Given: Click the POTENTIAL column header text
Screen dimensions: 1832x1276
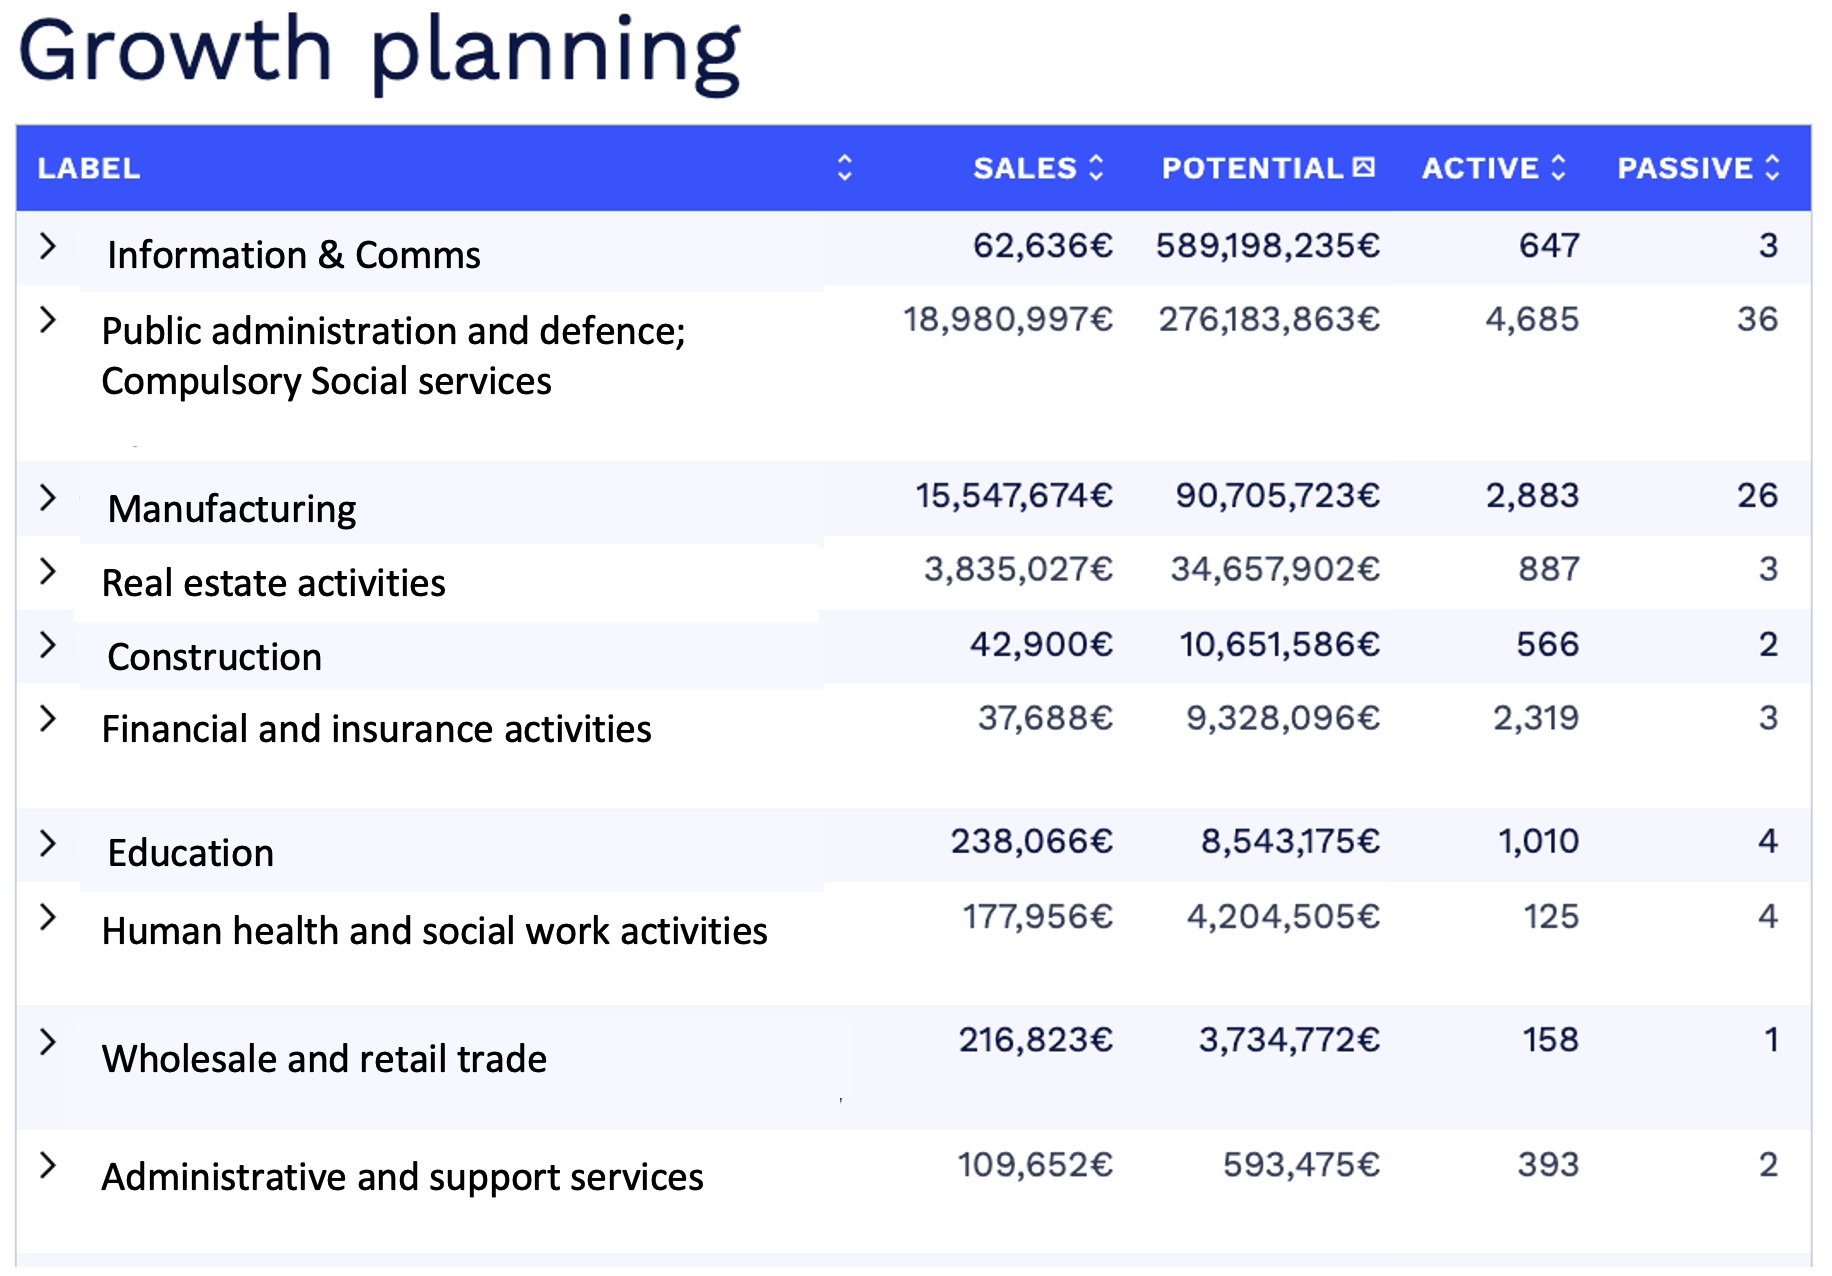Looking at the screenshot, I should coord(1252,168).
